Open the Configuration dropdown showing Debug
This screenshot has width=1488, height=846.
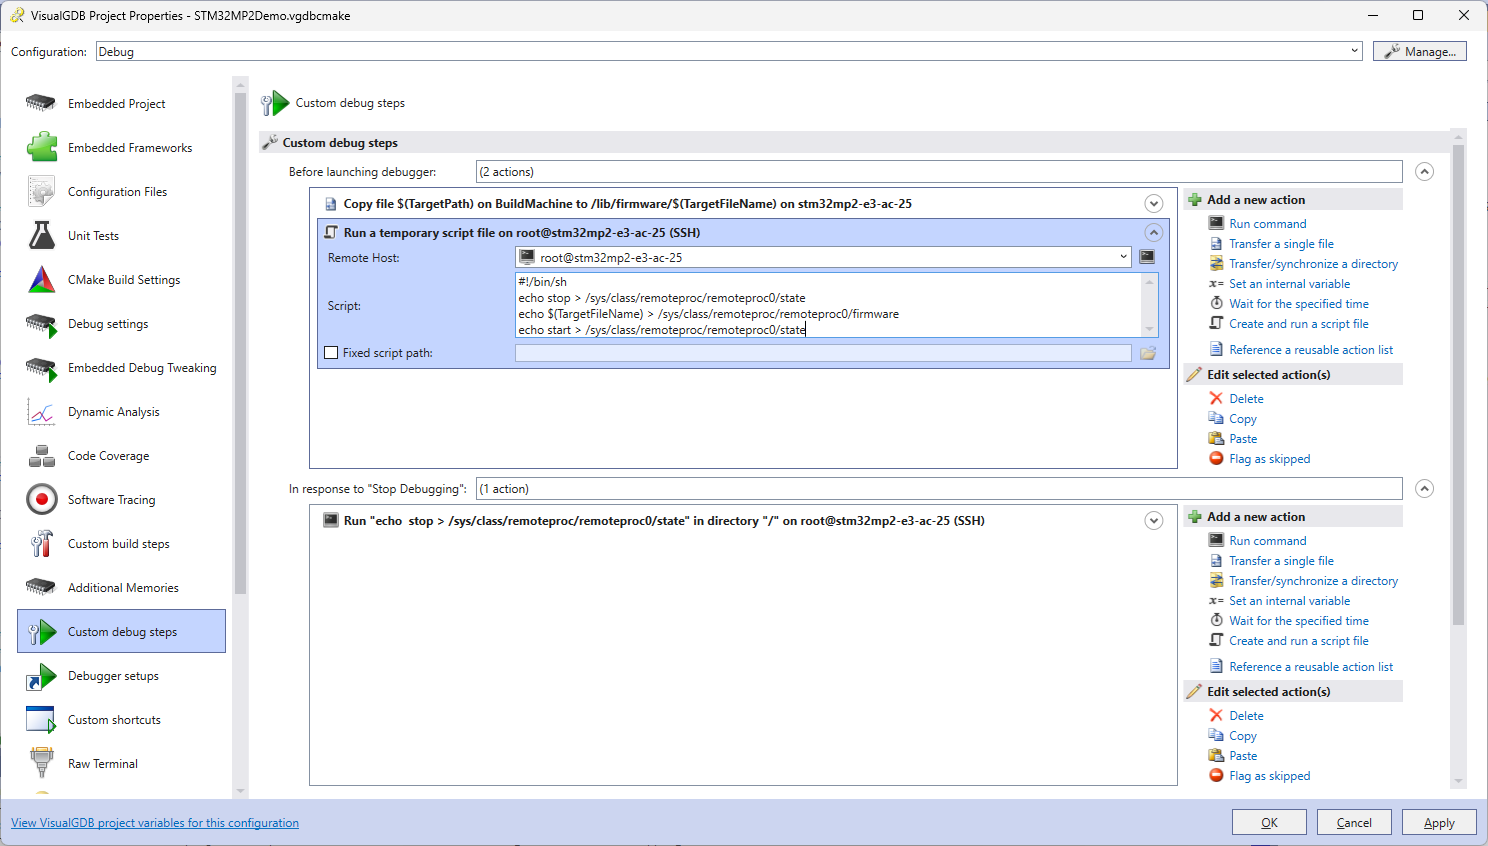point(729,51)
